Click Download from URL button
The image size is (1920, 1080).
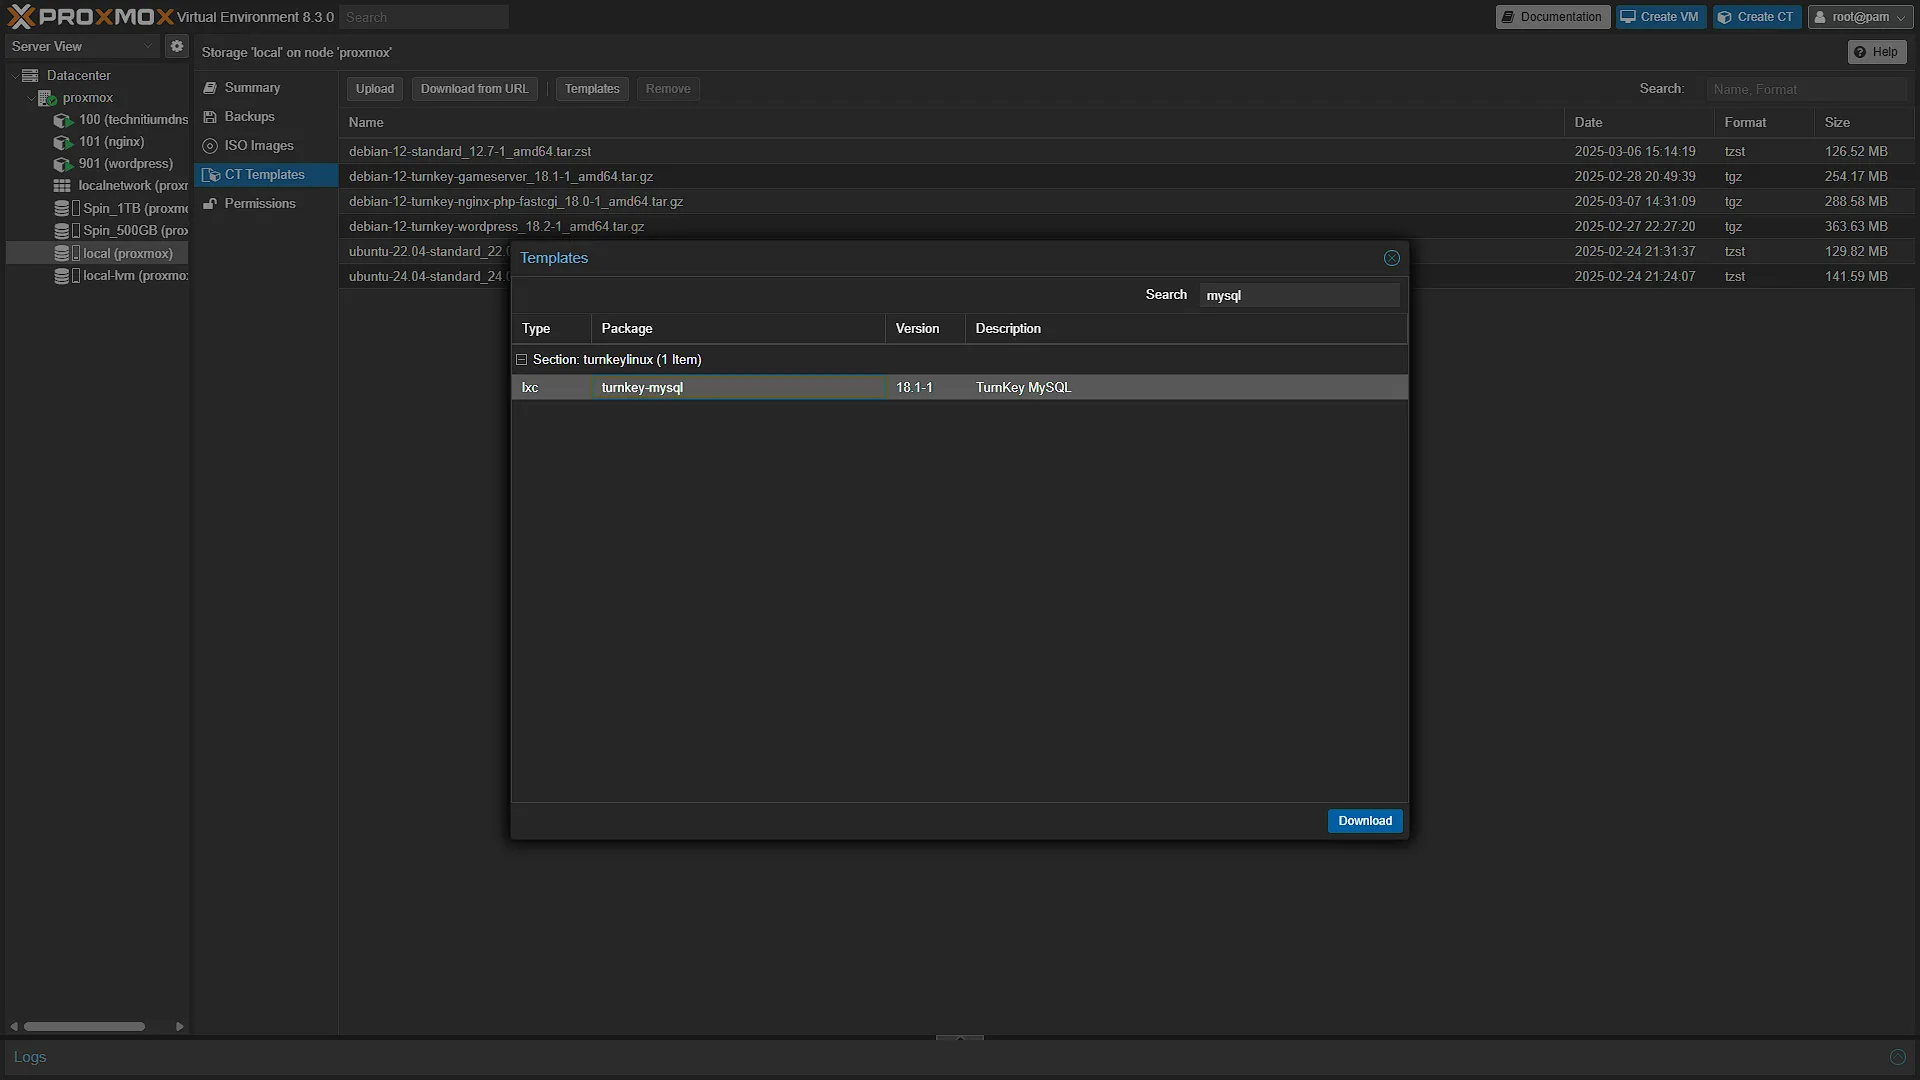tap(474, 89)
